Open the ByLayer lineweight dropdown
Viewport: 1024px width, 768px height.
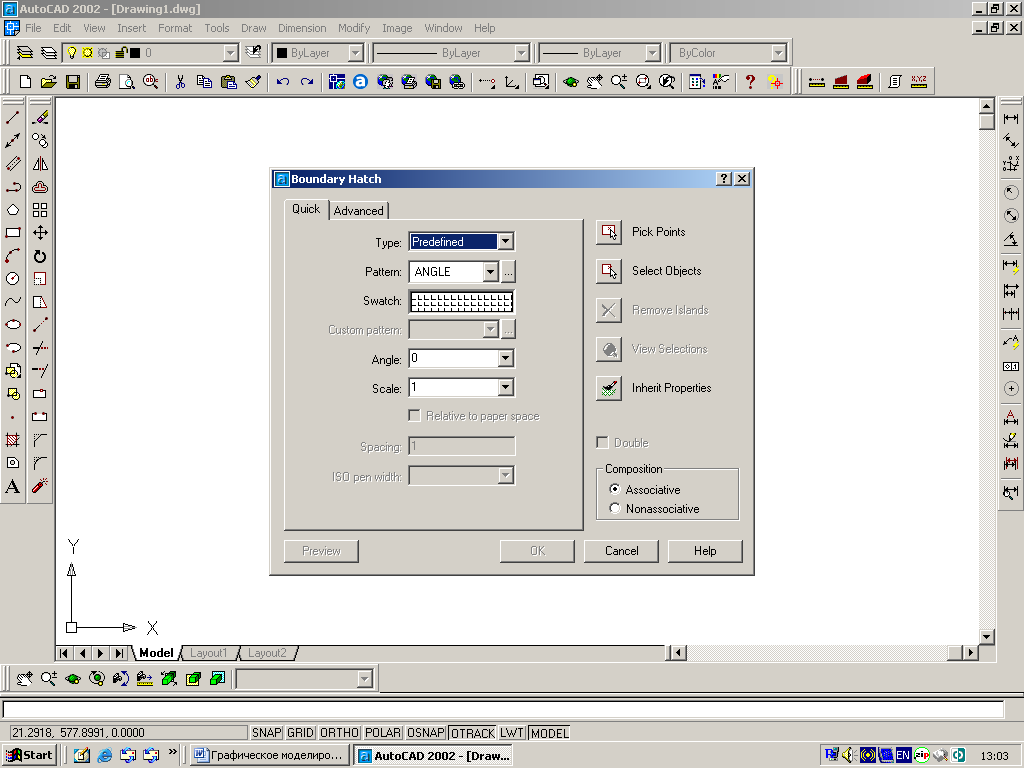[x=652, y=53]
